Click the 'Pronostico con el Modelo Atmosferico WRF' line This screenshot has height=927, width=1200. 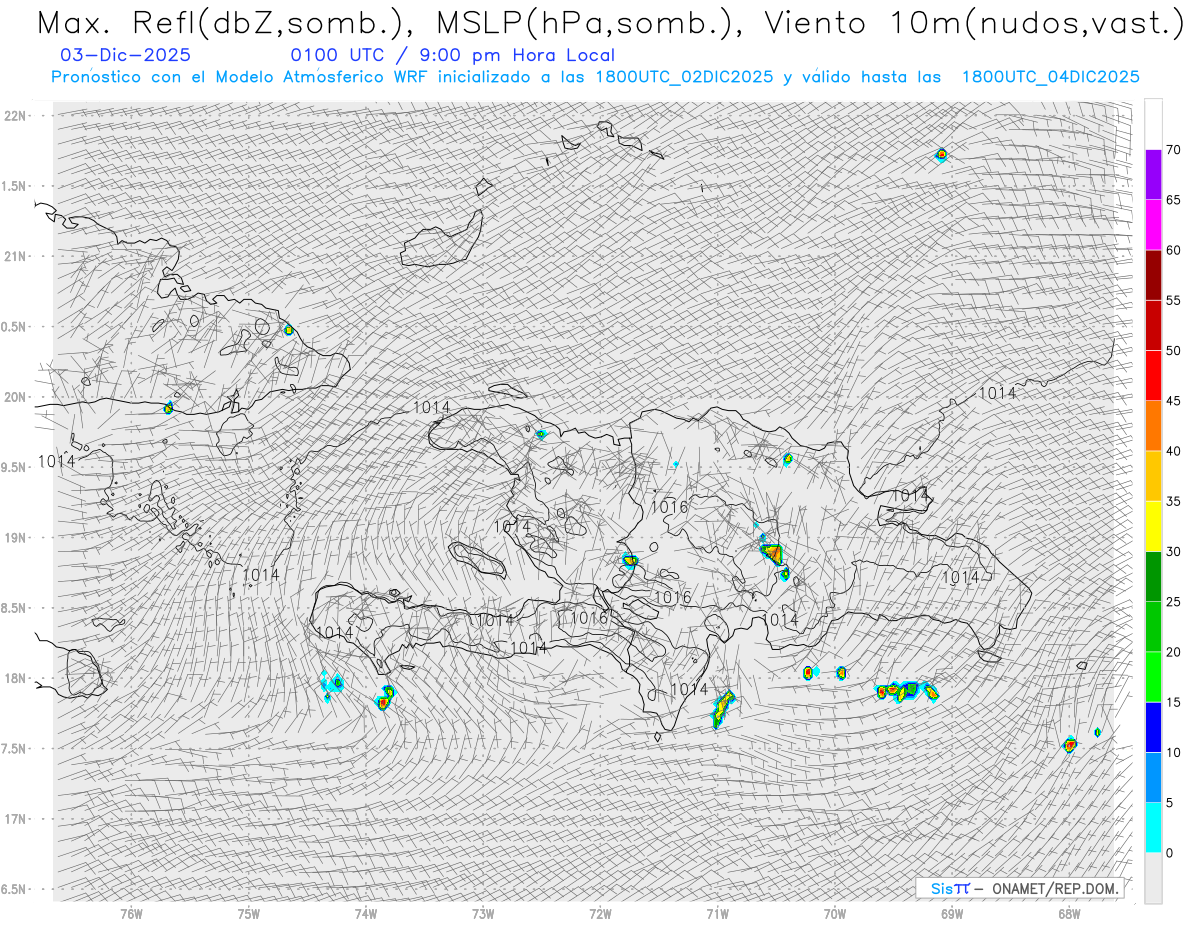pos(595,77)
